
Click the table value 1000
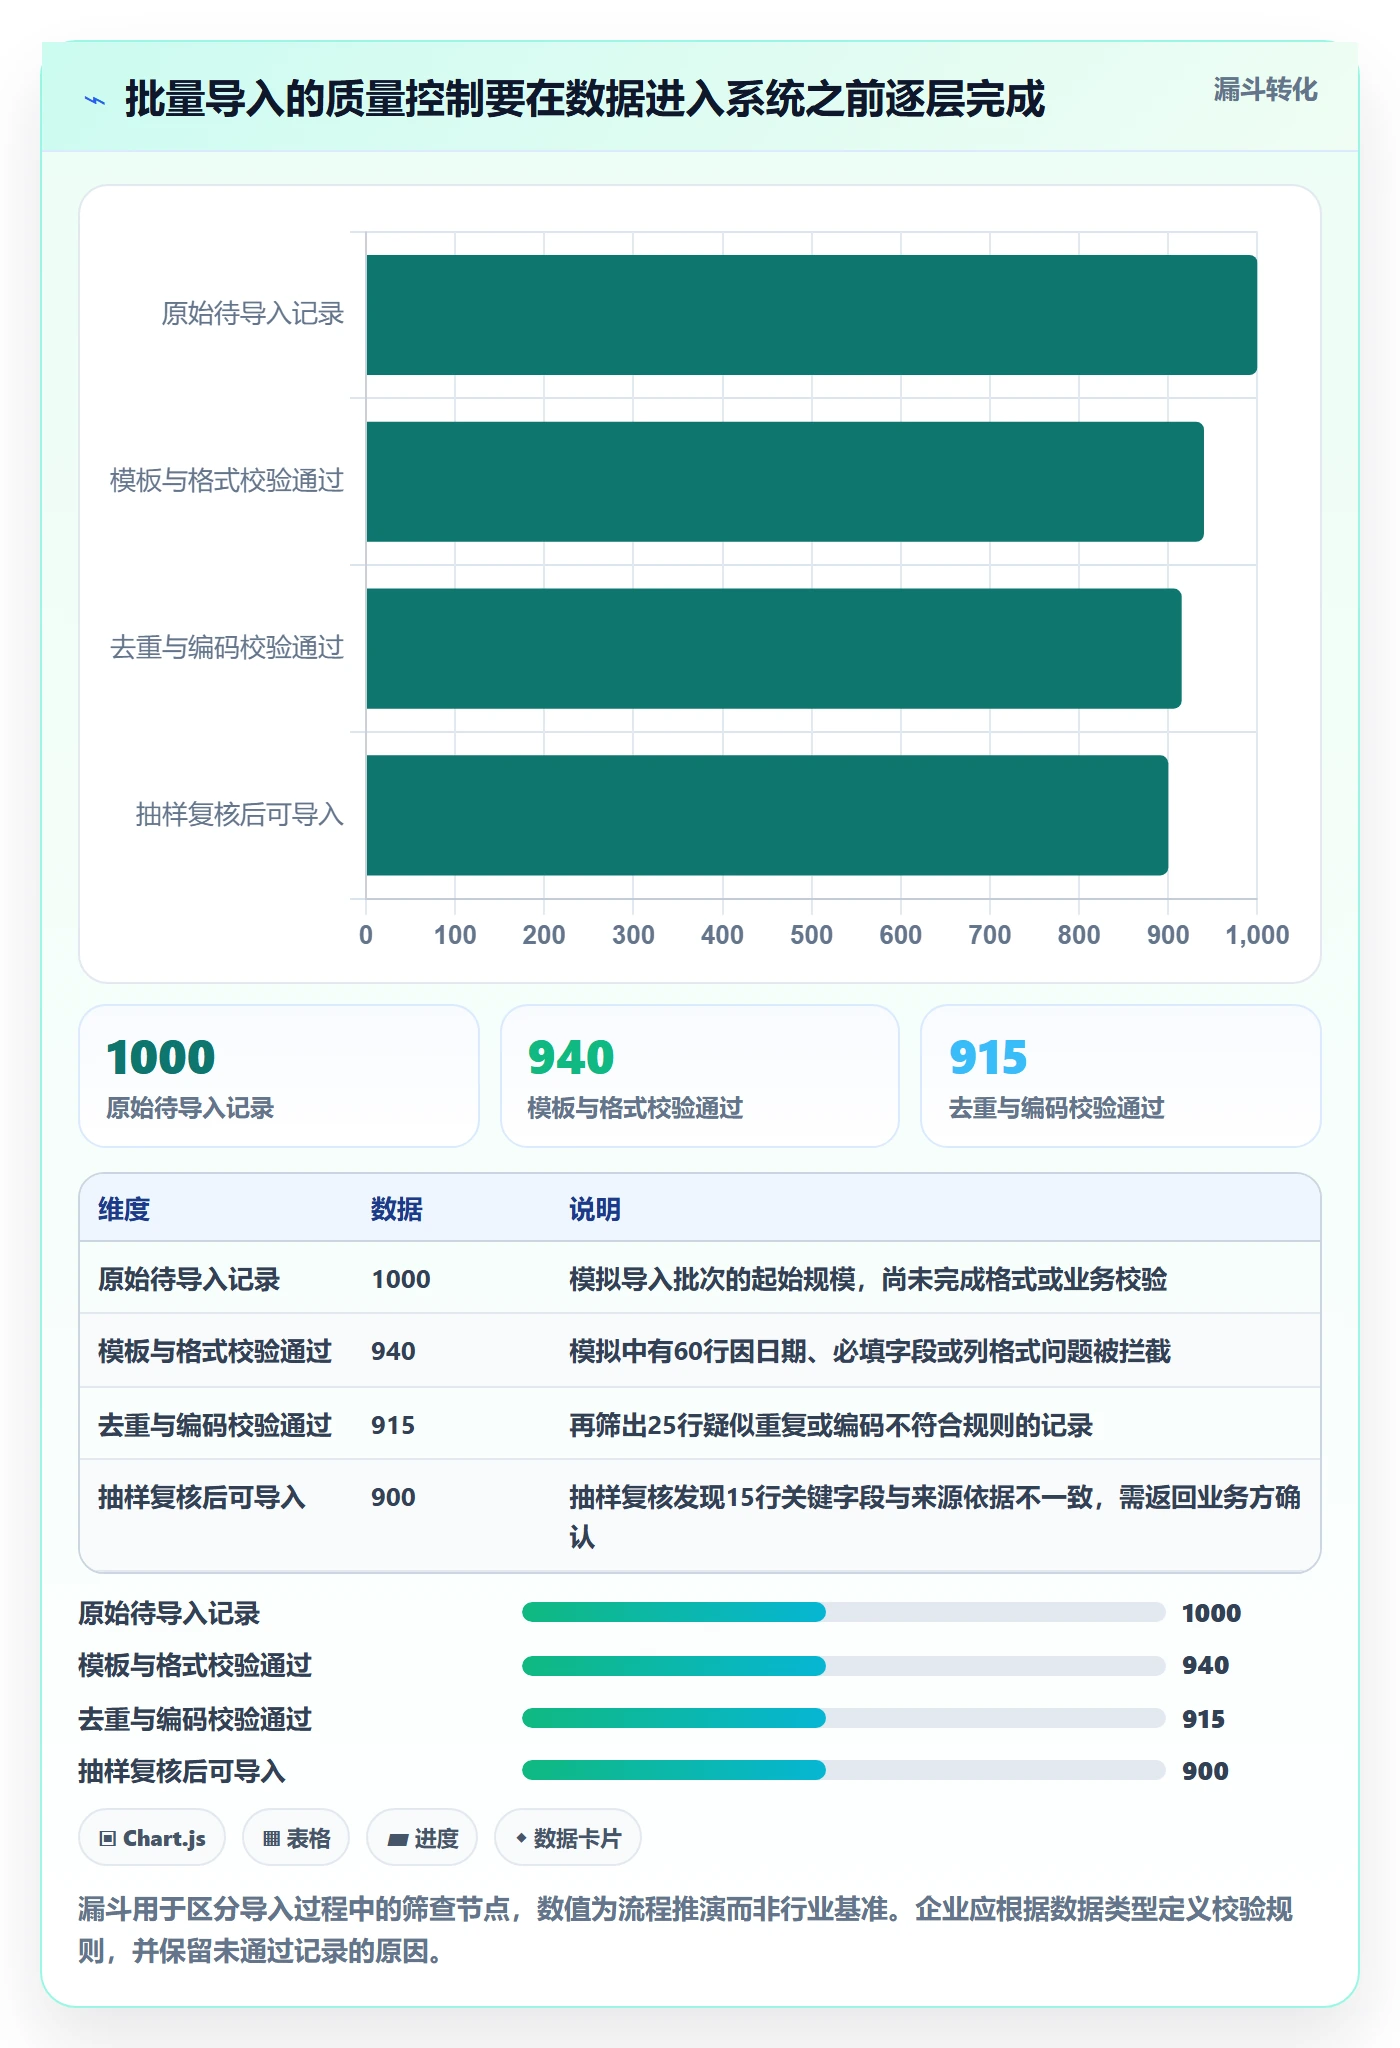point(401,1279)
